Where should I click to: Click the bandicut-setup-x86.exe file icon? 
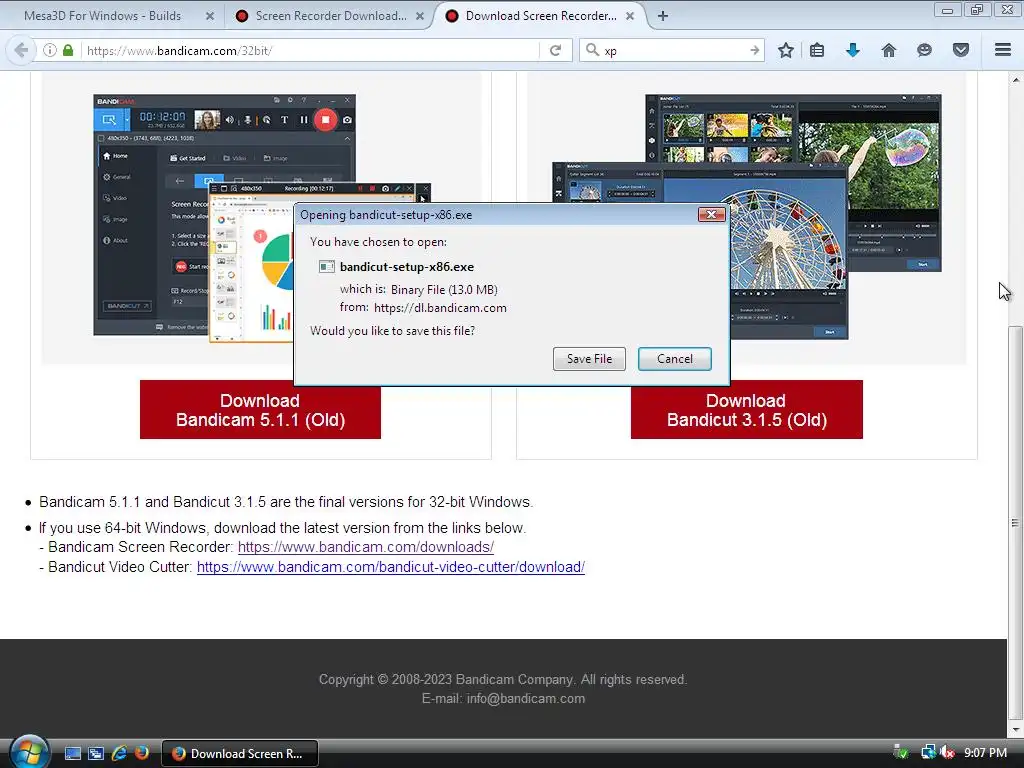coord(327,266)
